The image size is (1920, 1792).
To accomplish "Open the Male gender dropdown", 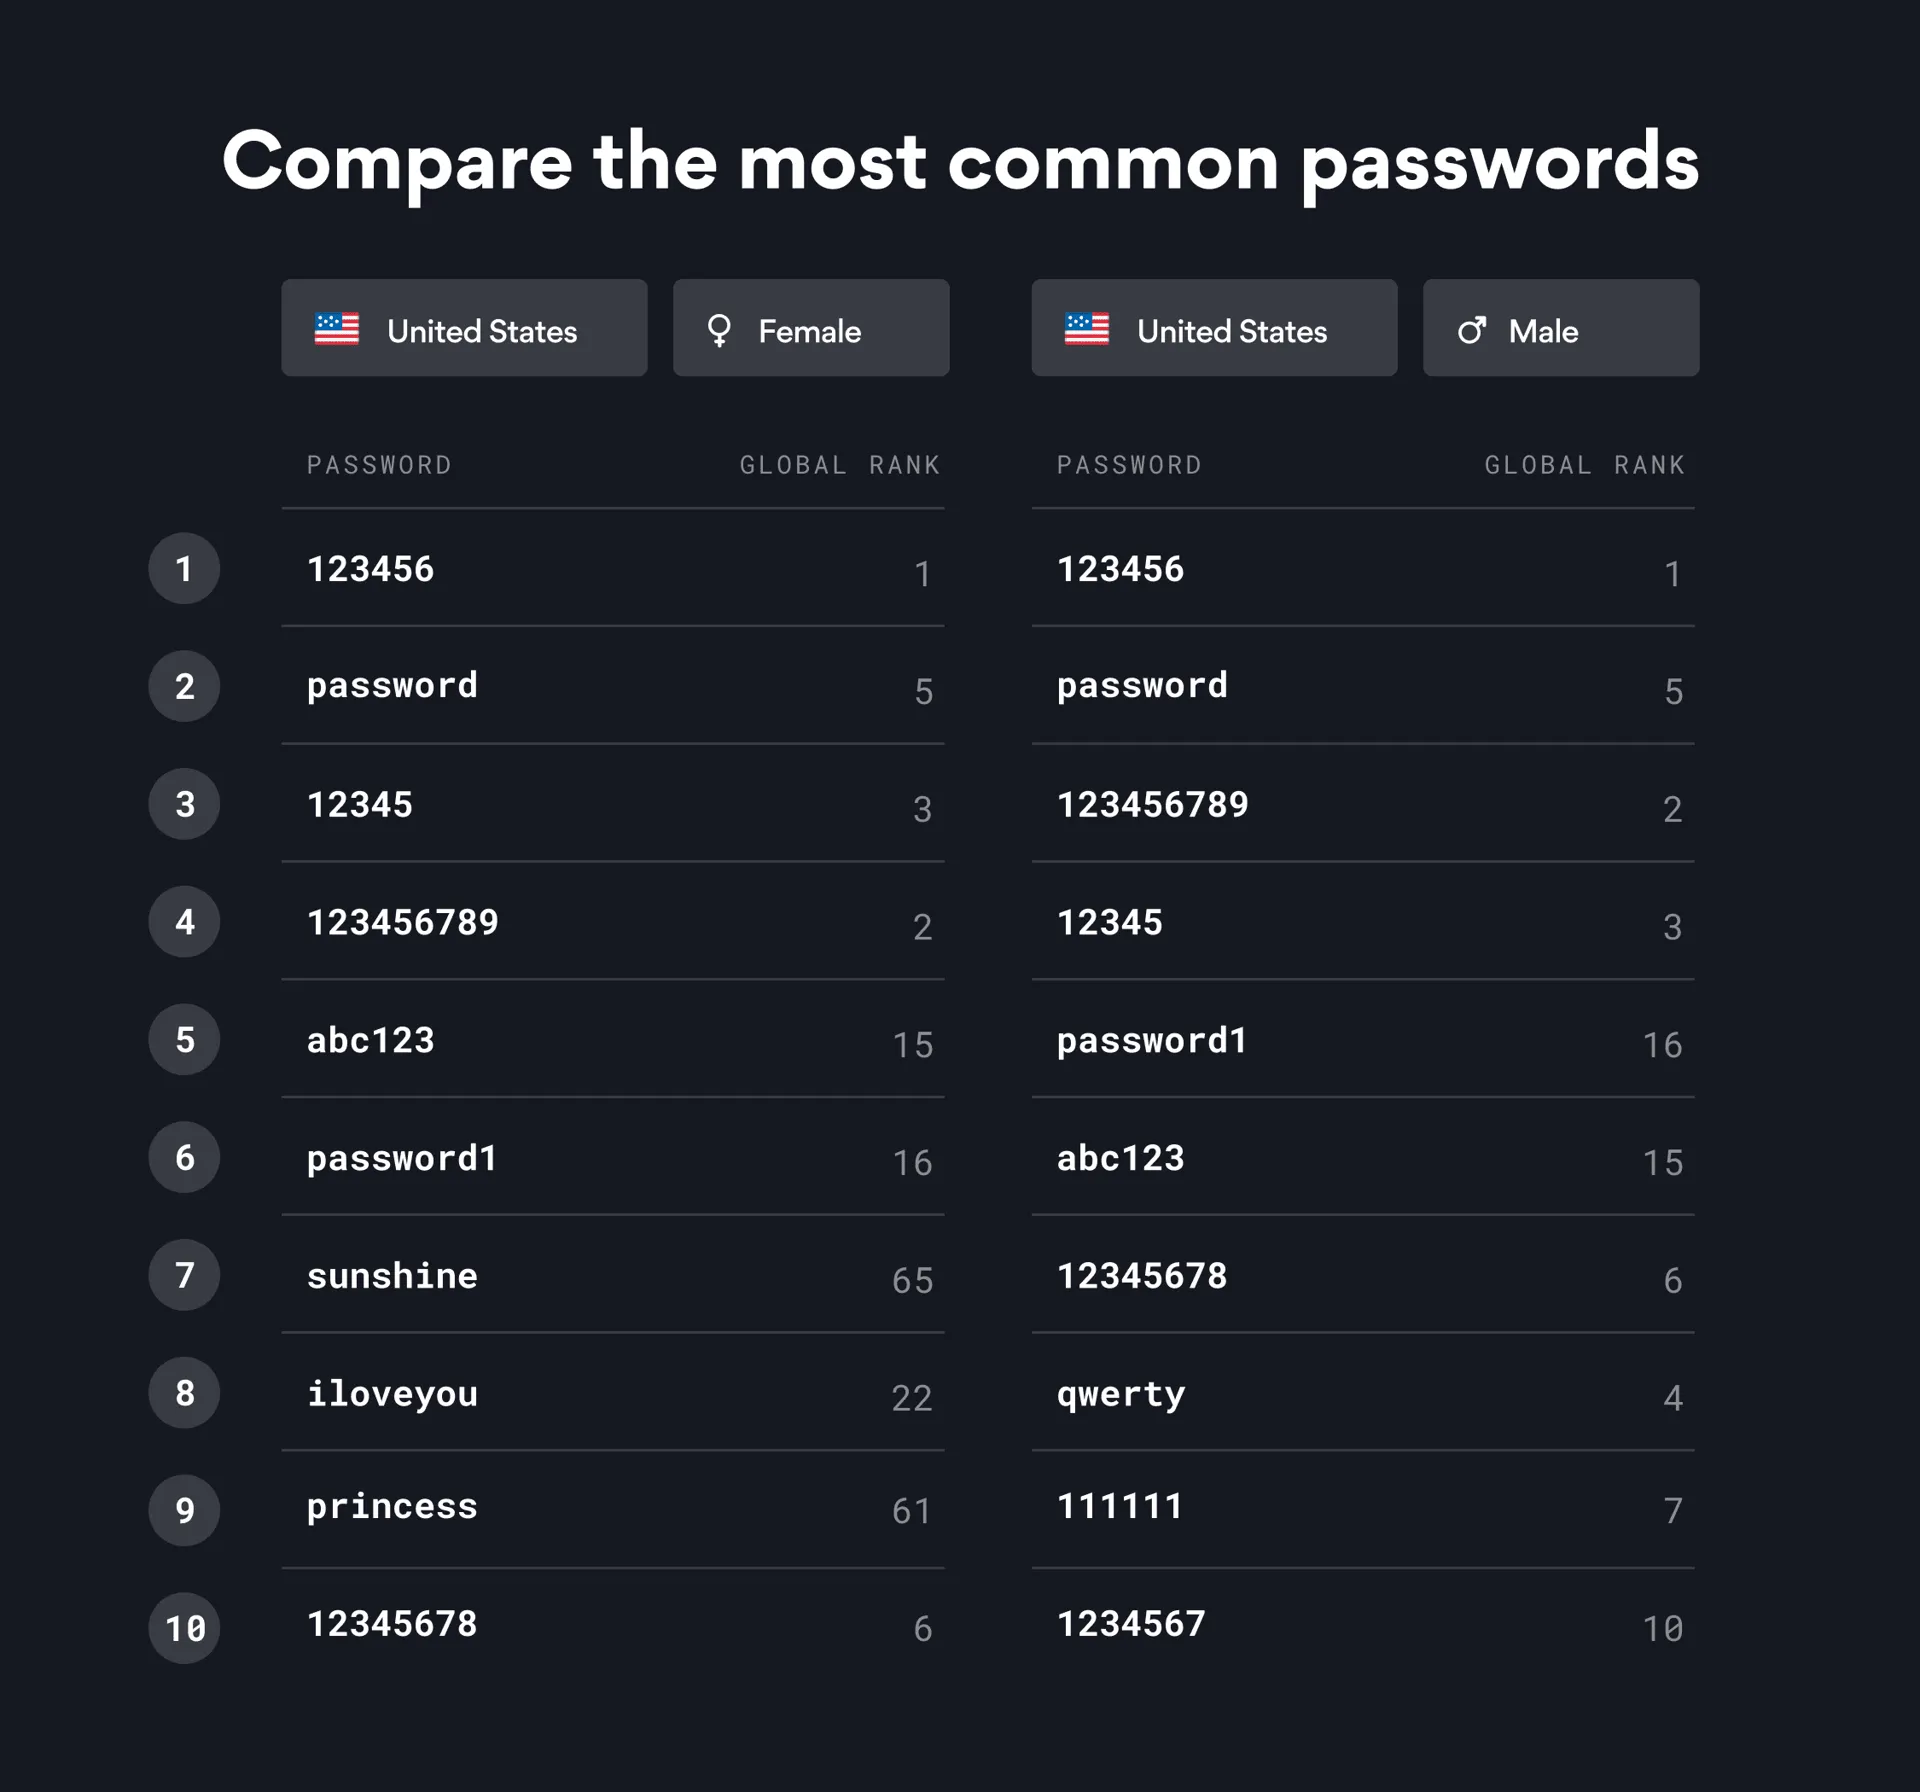I will point(1560,328).
